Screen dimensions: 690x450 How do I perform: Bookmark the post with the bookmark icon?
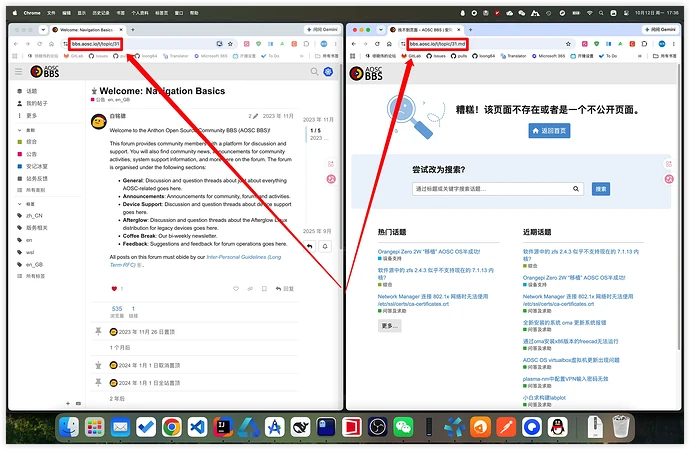pyautogui.click(x=264, y=289)
